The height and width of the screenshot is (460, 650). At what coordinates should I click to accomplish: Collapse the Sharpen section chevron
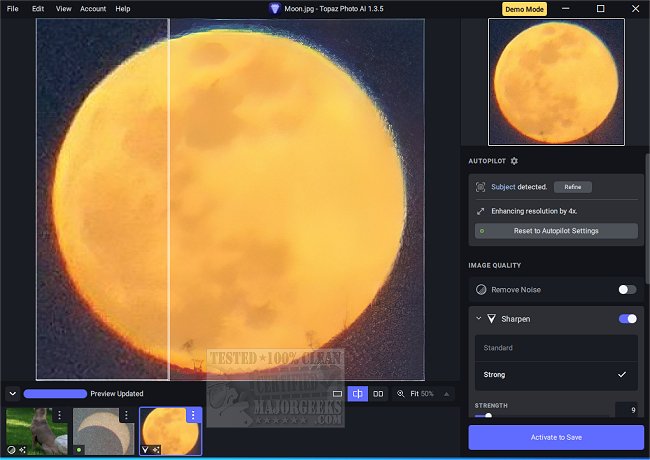[479, 318]
